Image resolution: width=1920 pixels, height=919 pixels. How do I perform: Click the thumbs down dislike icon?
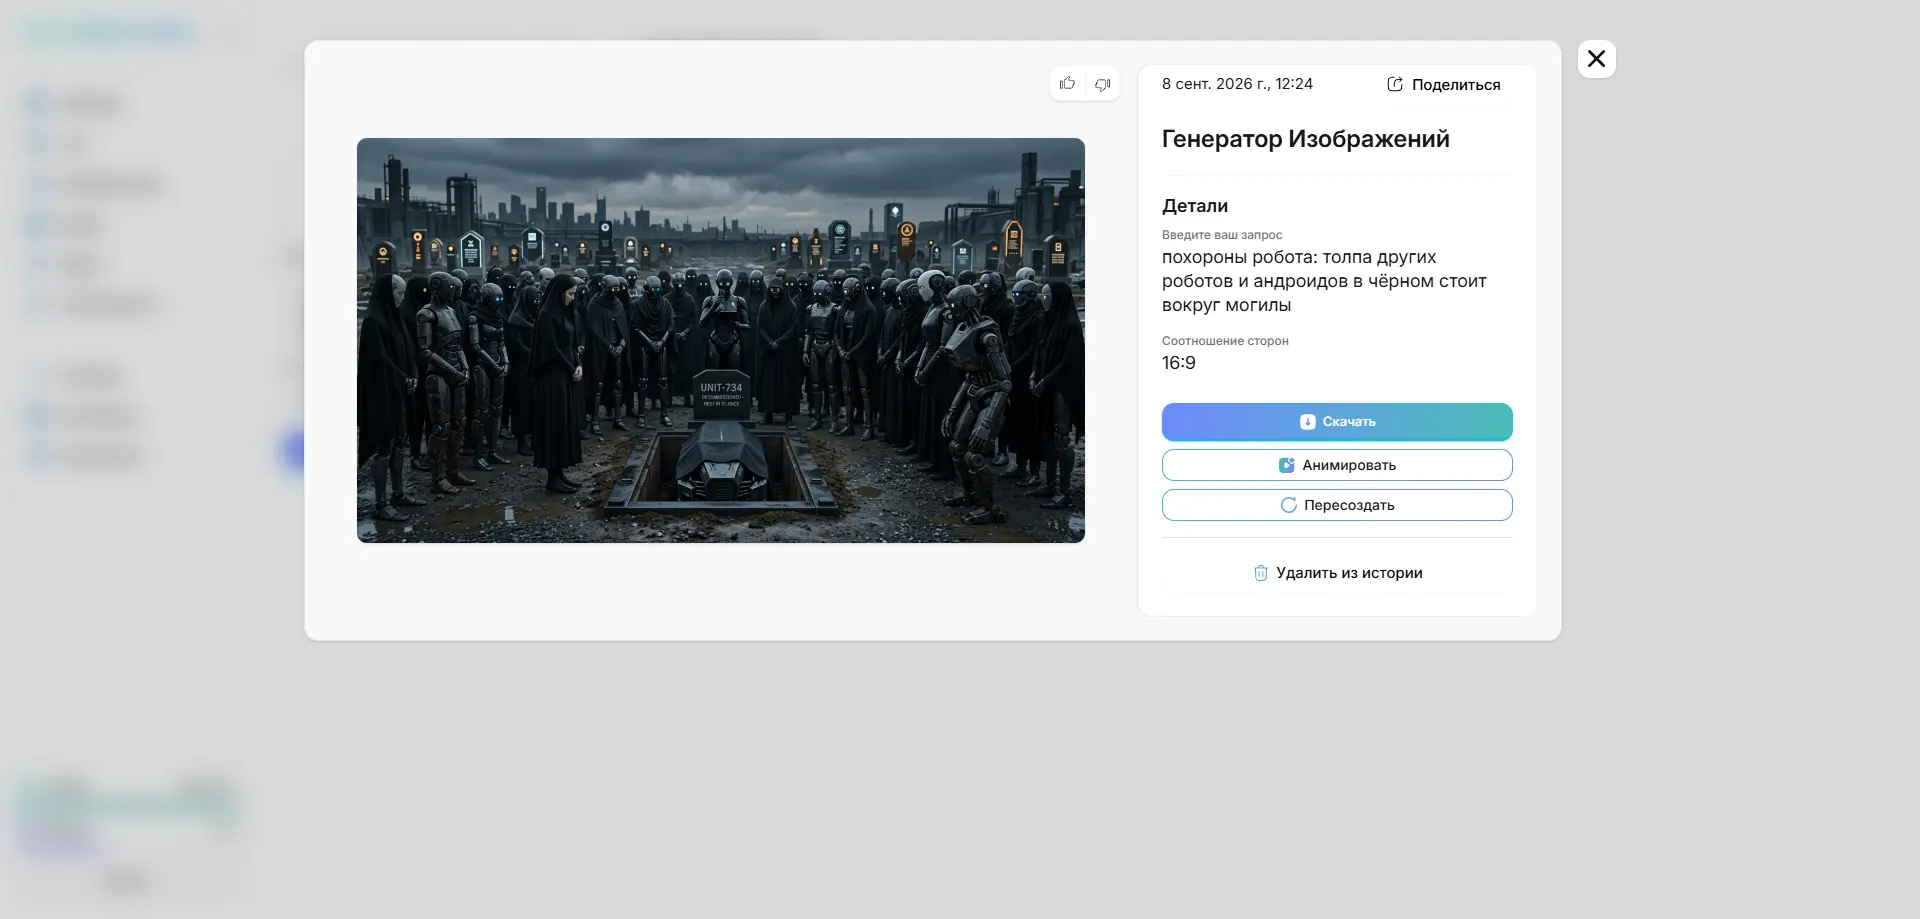(1102, 84)
